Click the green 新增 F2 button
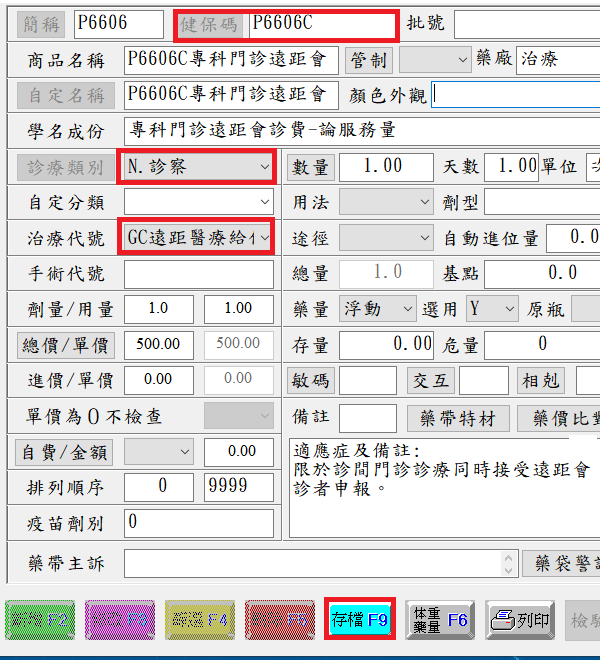This screenshot has width=600, height=660. (x=40, y=620)
